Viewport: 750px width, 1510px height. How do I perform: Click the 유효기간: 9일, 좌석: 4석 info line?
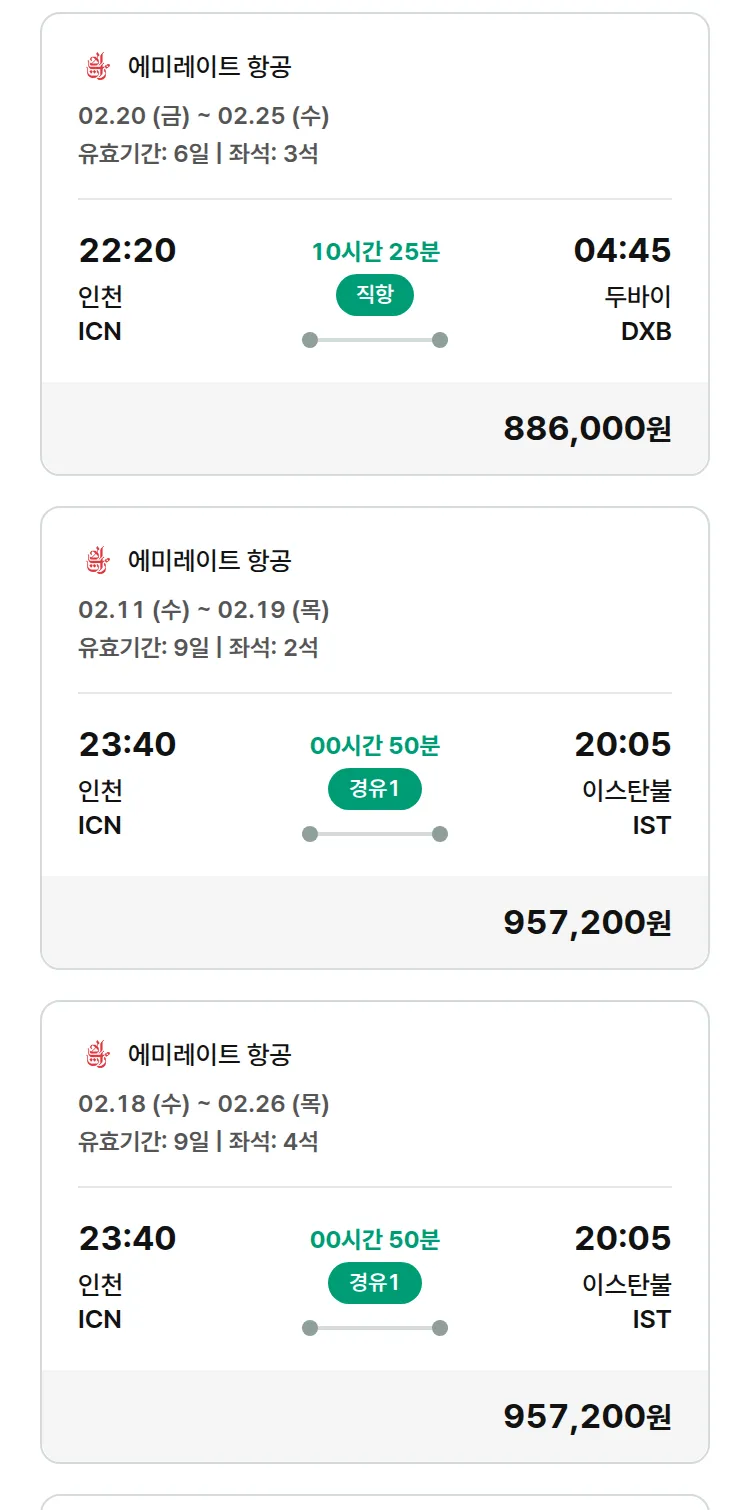coord(198,1141)
